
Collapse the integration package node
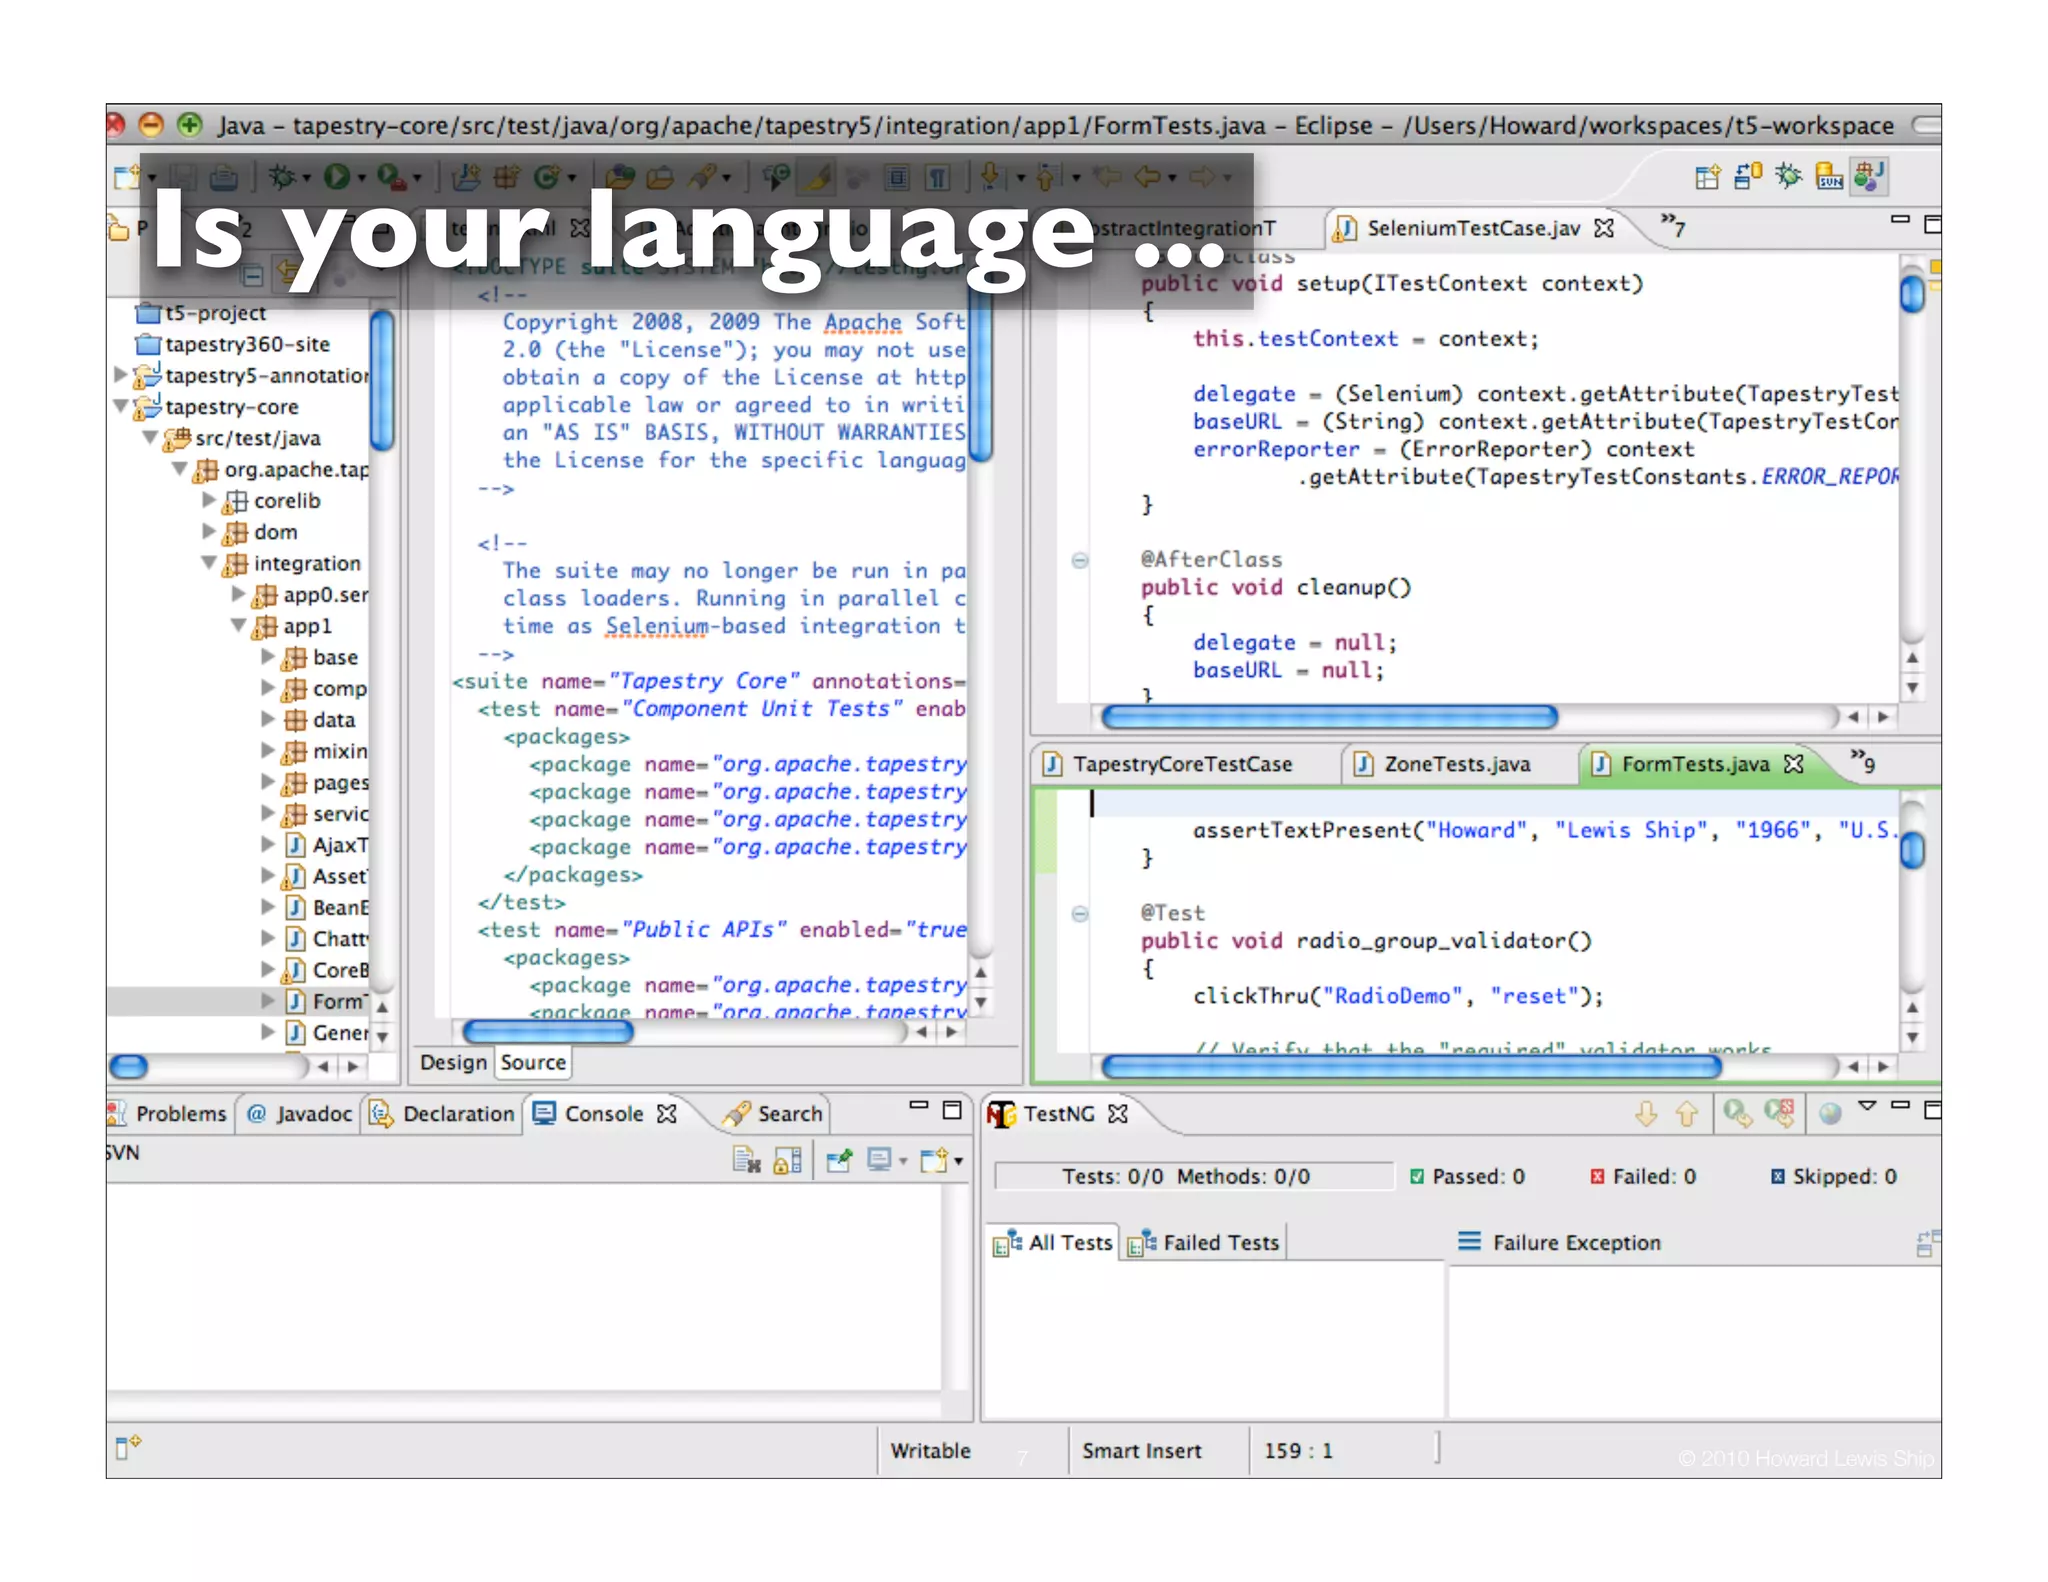[209, 563]
